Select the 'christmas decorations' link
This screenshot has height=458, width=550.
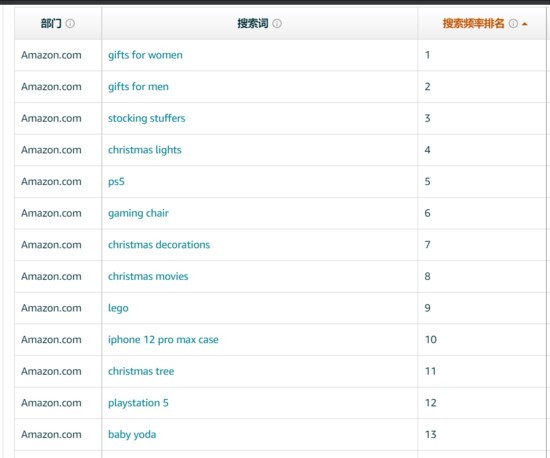coord(159,244)
